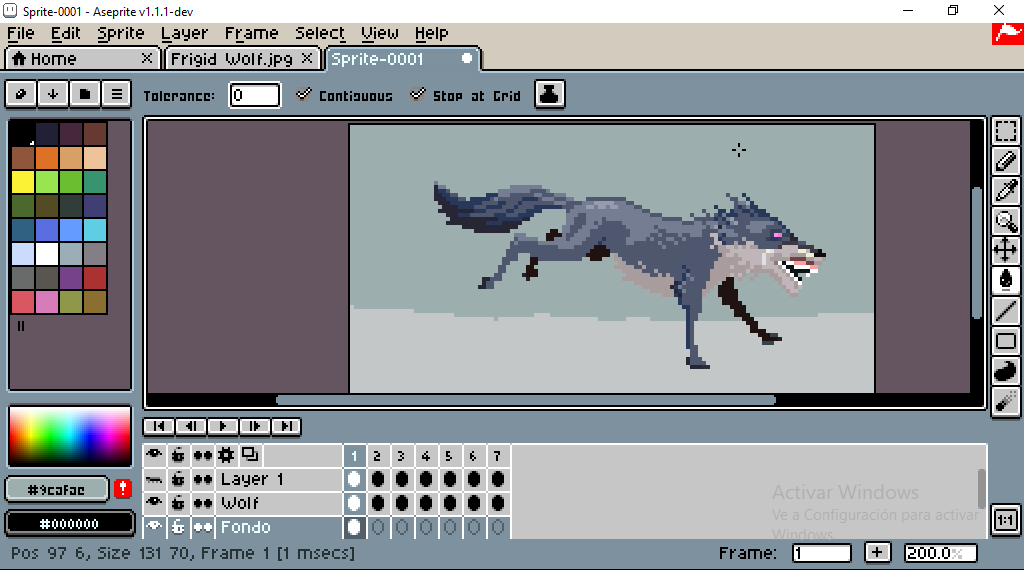The height and width of the screenshot is (570, 1024).
Task: Click the Tolerance input field
Action: point(255,95)
